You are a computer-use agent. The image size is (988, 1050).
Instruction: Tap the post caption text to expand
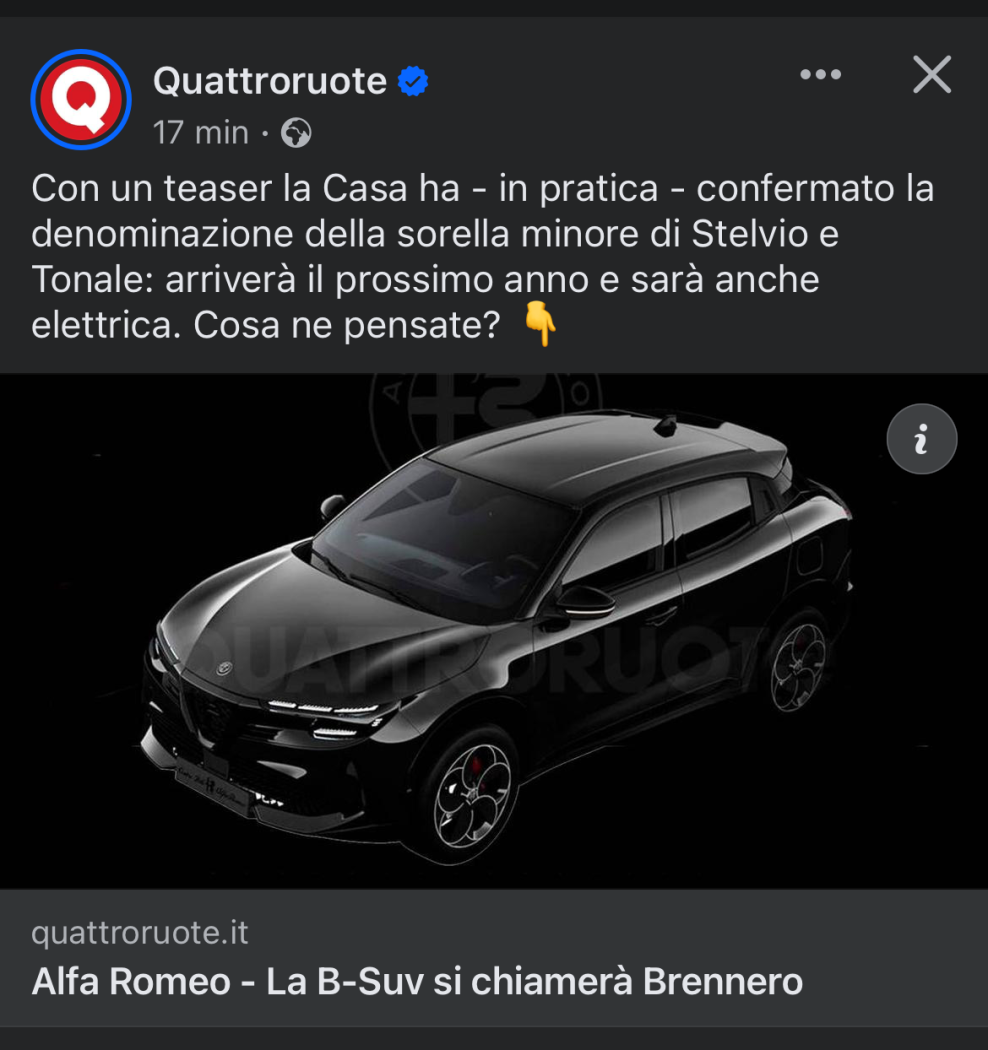482,257
